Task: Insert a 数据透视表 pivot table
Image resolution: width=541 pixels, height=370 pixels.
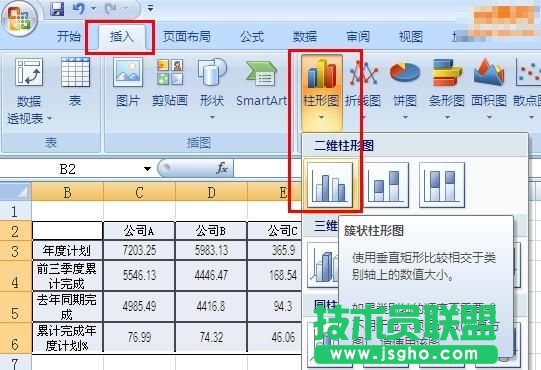Action: click(29, 91)
